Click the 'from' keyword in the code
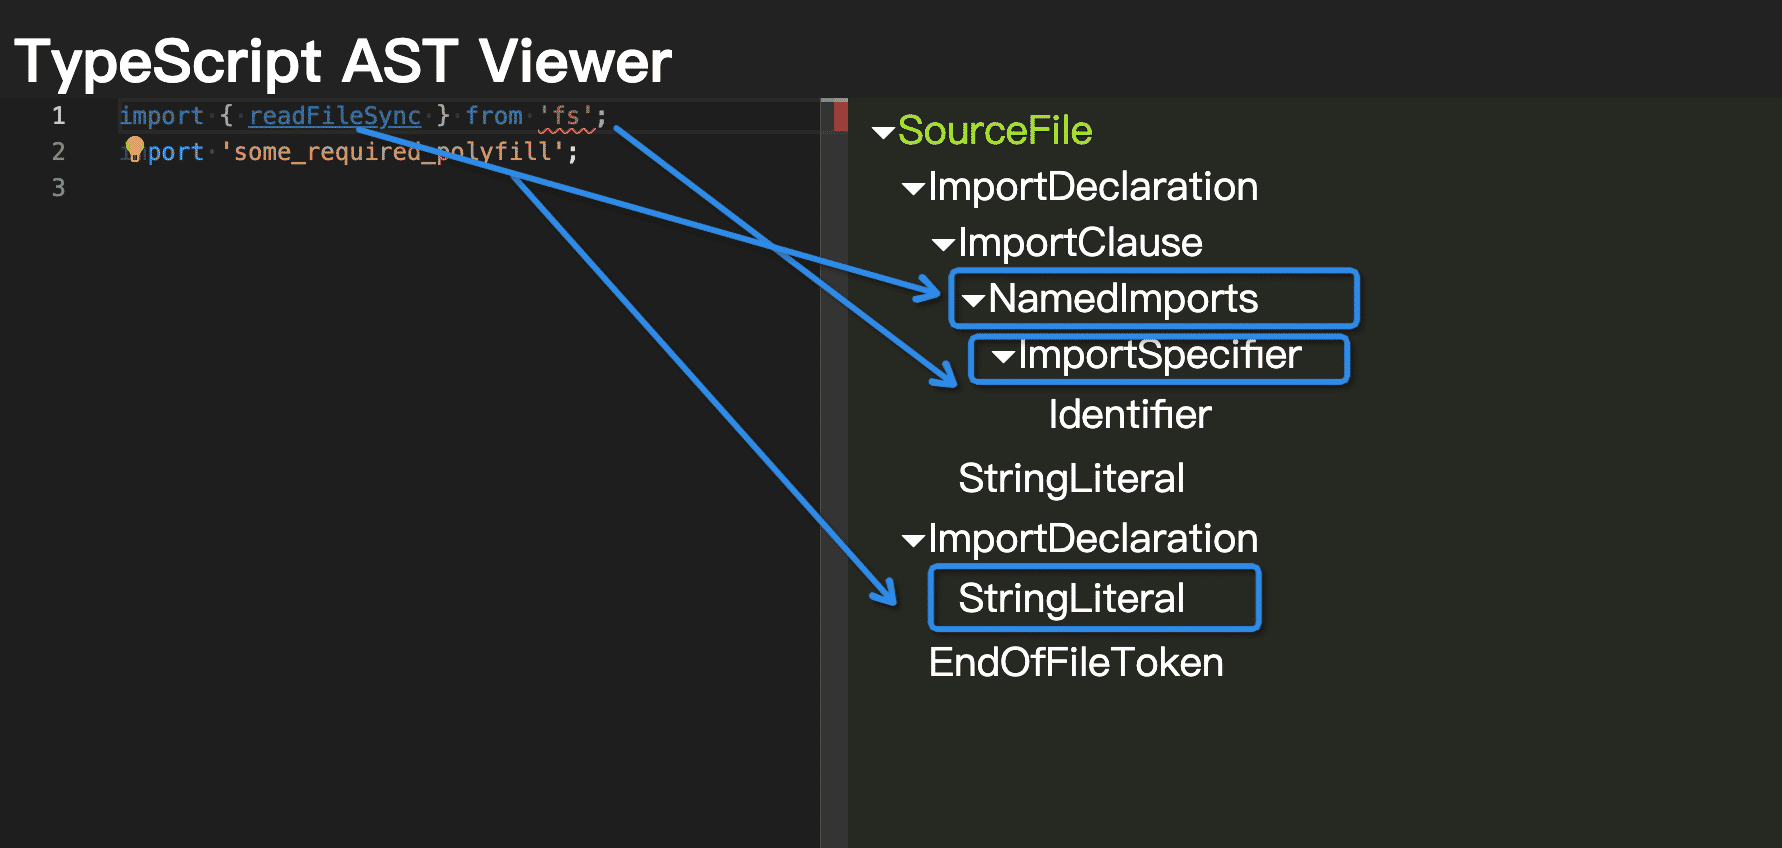 click(494, 116)
